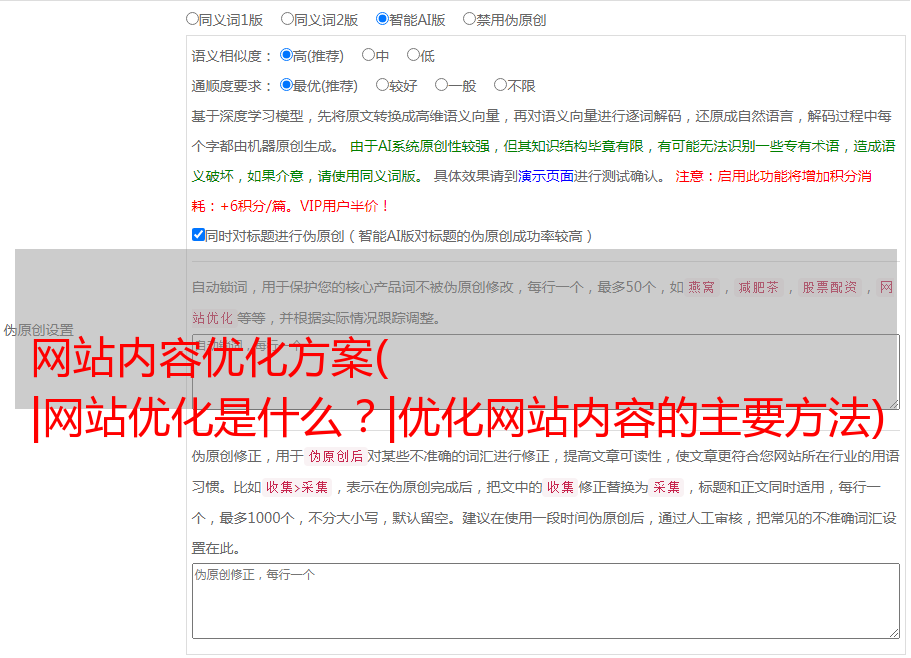The width and height of the screenshot is (911, 658).
Task: Click the 通顺度要求 label
Action: [231, 87]
